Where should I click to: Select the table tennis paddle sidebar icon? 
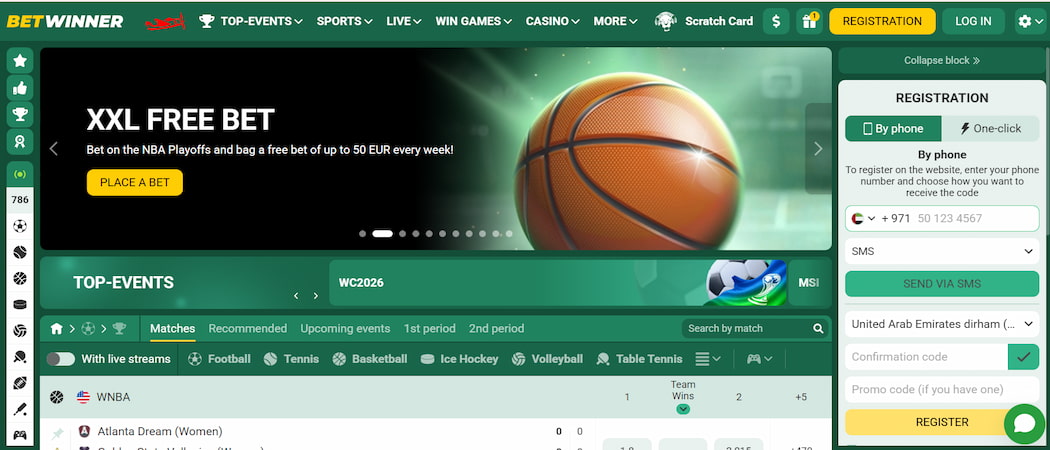pos(20,357)
